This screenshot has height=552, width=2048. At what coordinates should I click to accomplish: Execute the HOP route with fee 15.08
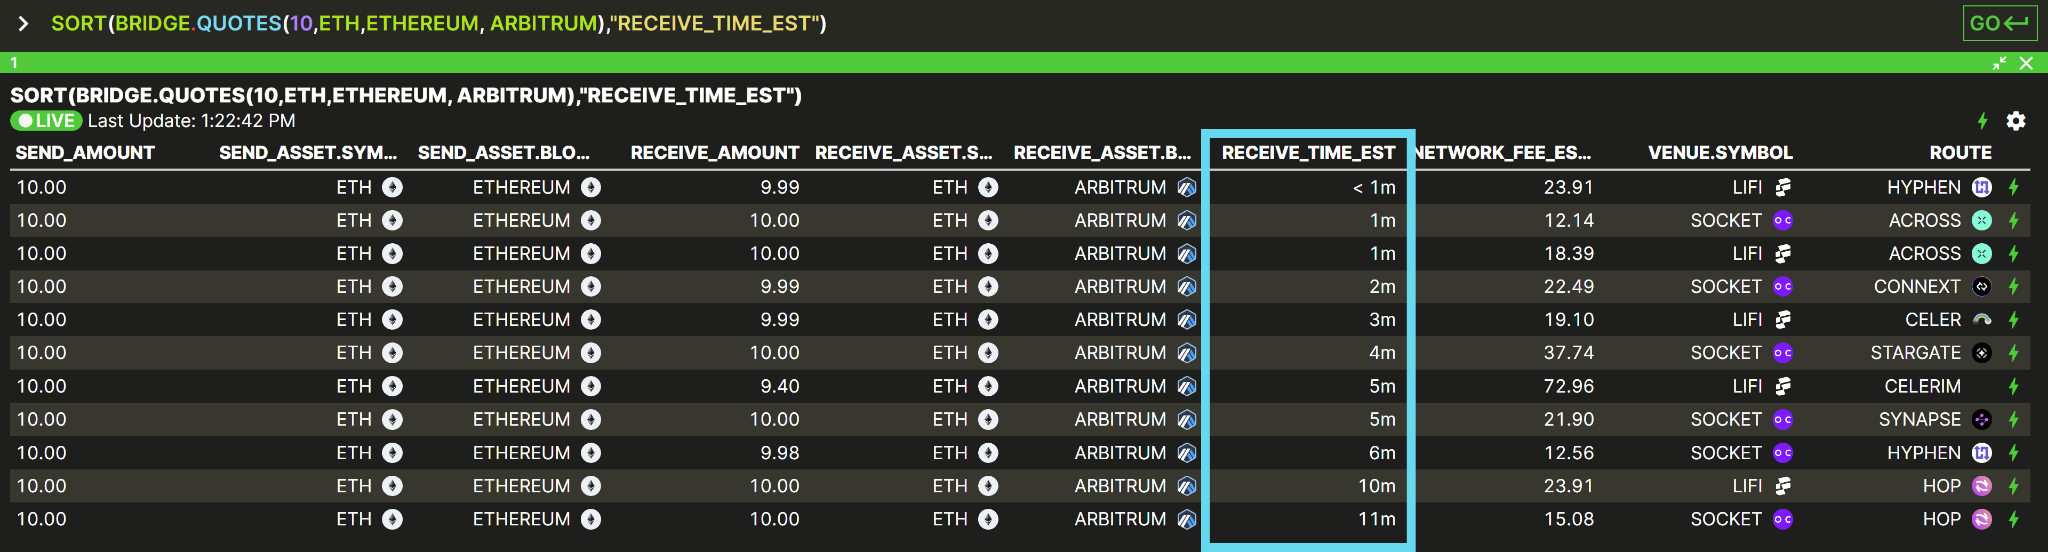2013,519
